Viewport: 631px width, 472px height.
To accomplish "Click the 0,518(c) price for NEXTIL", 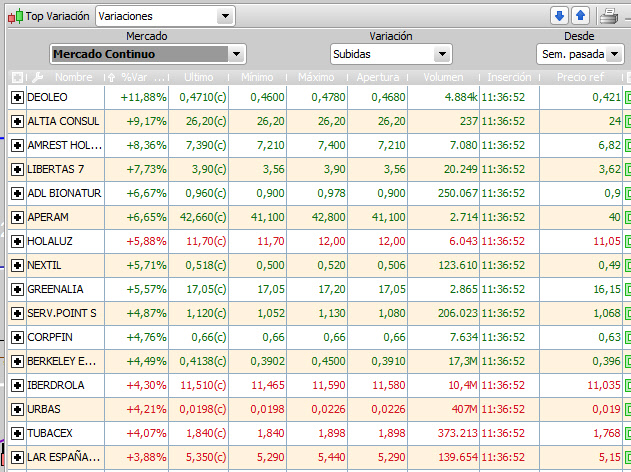I will pyautogui.click(x=206, y=266).
